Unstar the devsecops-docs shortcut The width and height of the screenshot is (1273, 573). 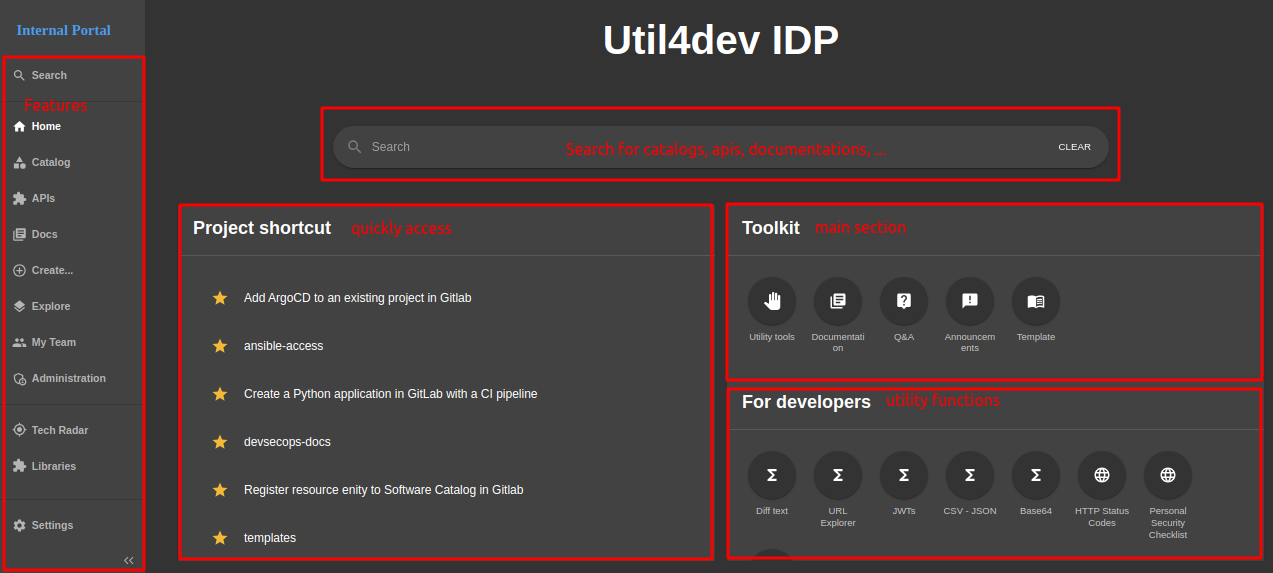220,442
